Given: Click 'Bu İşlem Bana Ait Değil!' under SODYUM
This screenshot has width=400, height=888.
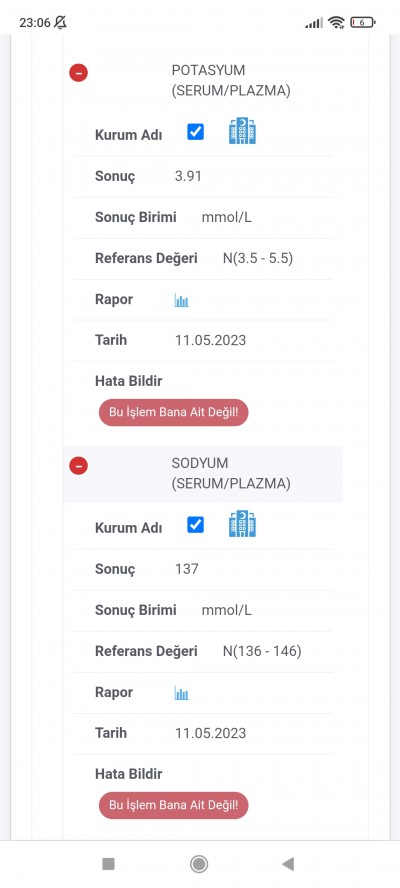Looking at the screenshot, I should click(173, 805).
